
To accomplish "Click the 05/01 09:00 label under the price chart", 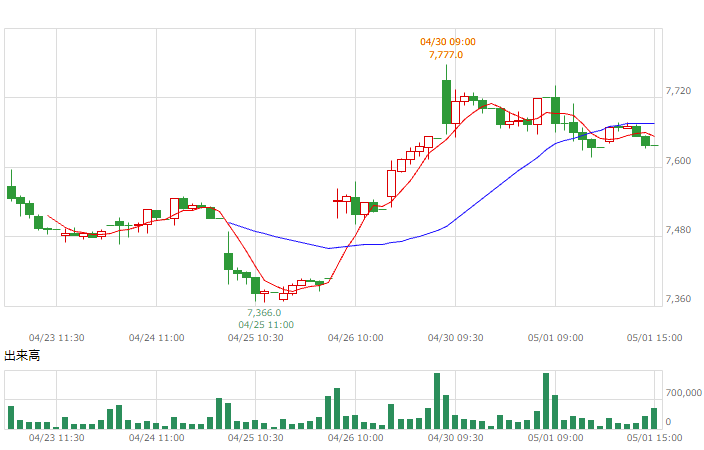I will 555,338.
